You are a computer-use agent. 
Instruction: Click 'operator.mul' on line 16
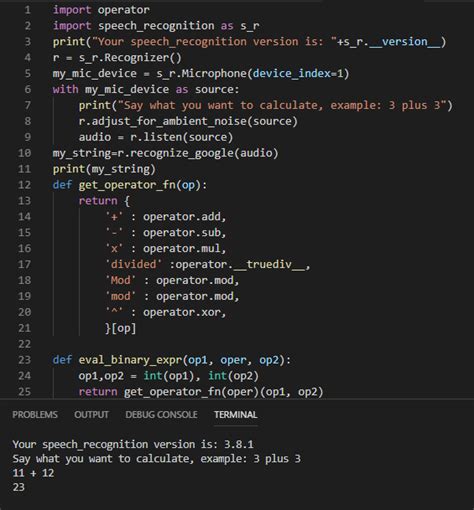click(182, 249)
